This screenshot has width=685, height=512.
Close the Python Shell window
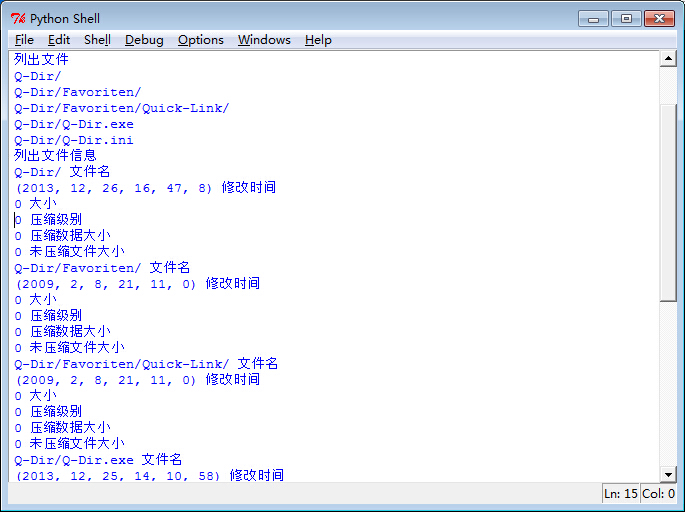659,19
